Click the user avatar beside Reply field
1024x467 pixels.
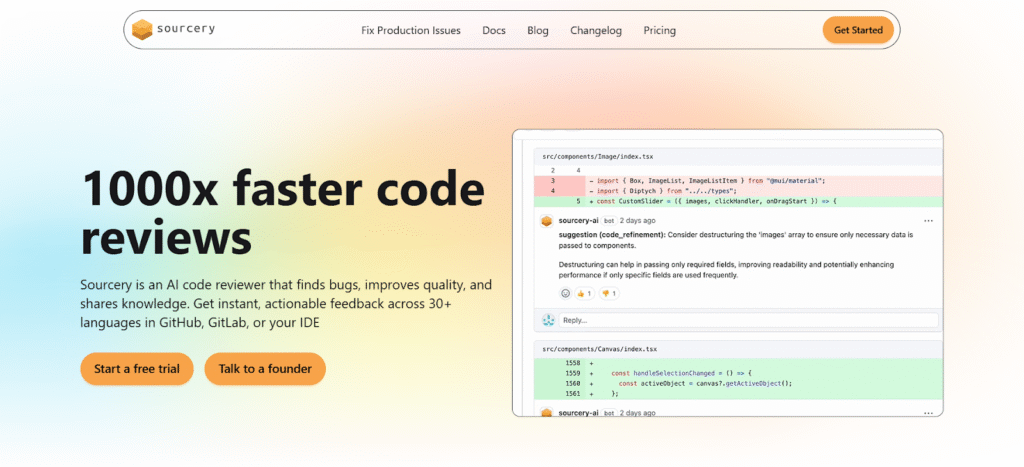tap(548, 320)
